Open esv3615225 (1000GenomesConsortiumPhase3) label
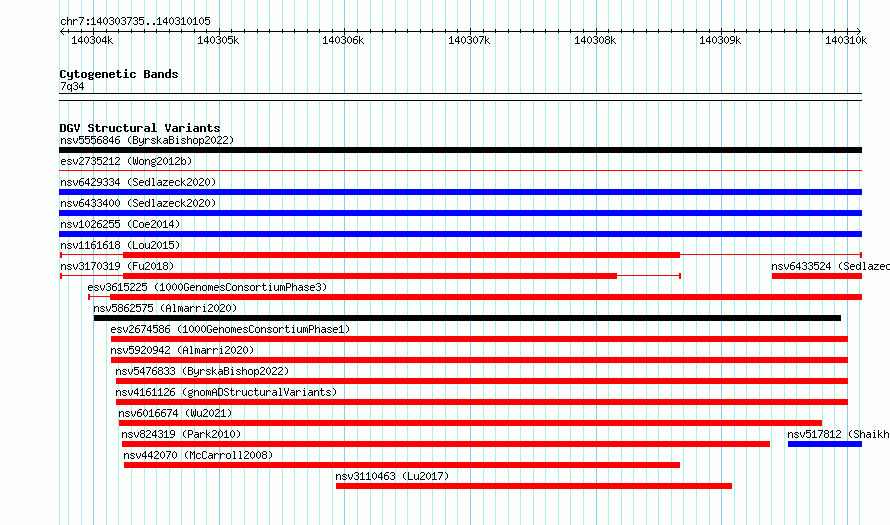Screen dimensions: 890x525 (x=207, y=287)
